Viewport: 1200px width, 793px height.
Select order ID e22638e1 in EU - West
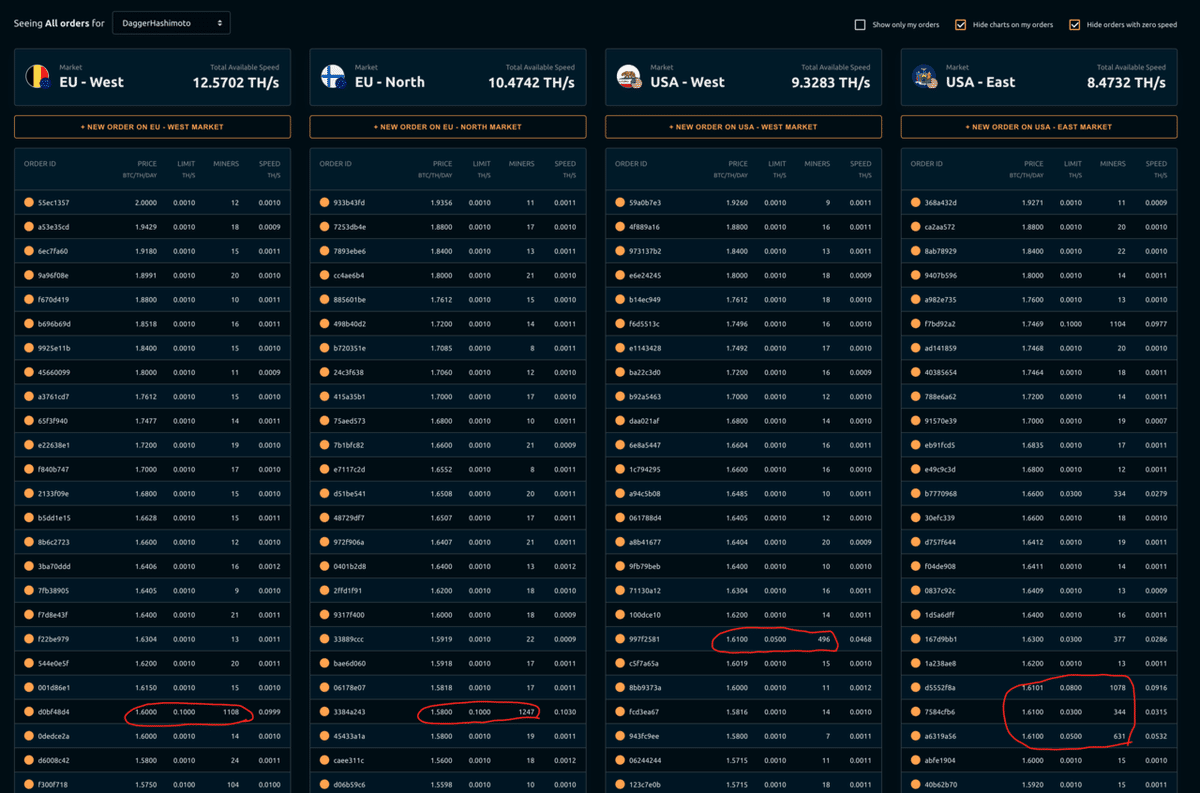tap(54, 445)
